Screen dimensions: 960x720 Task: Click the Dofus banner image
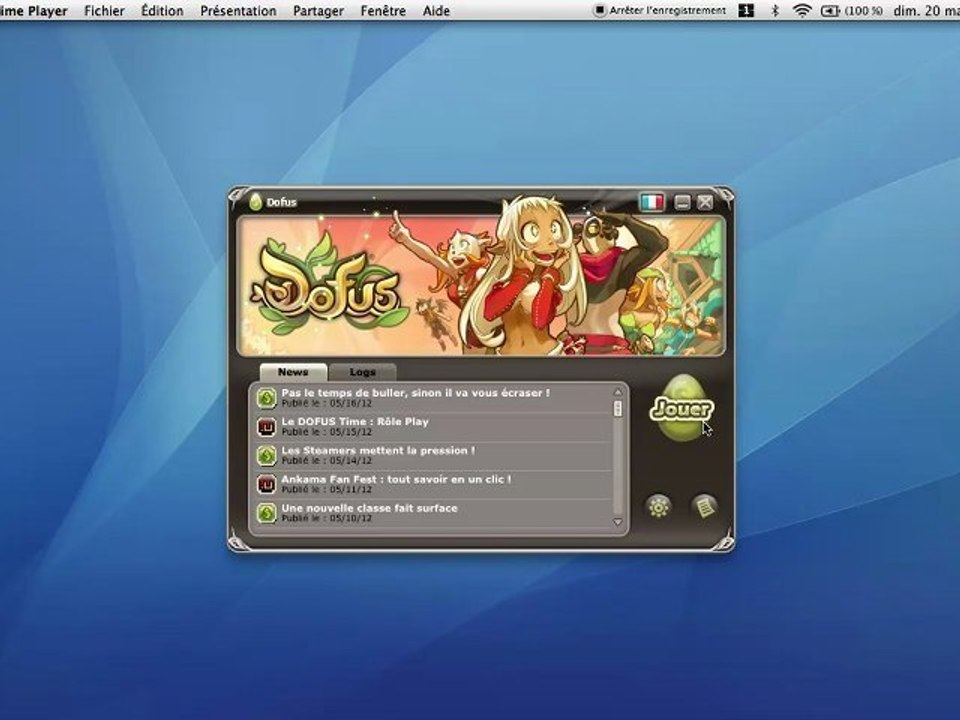[x=481, y=285]
